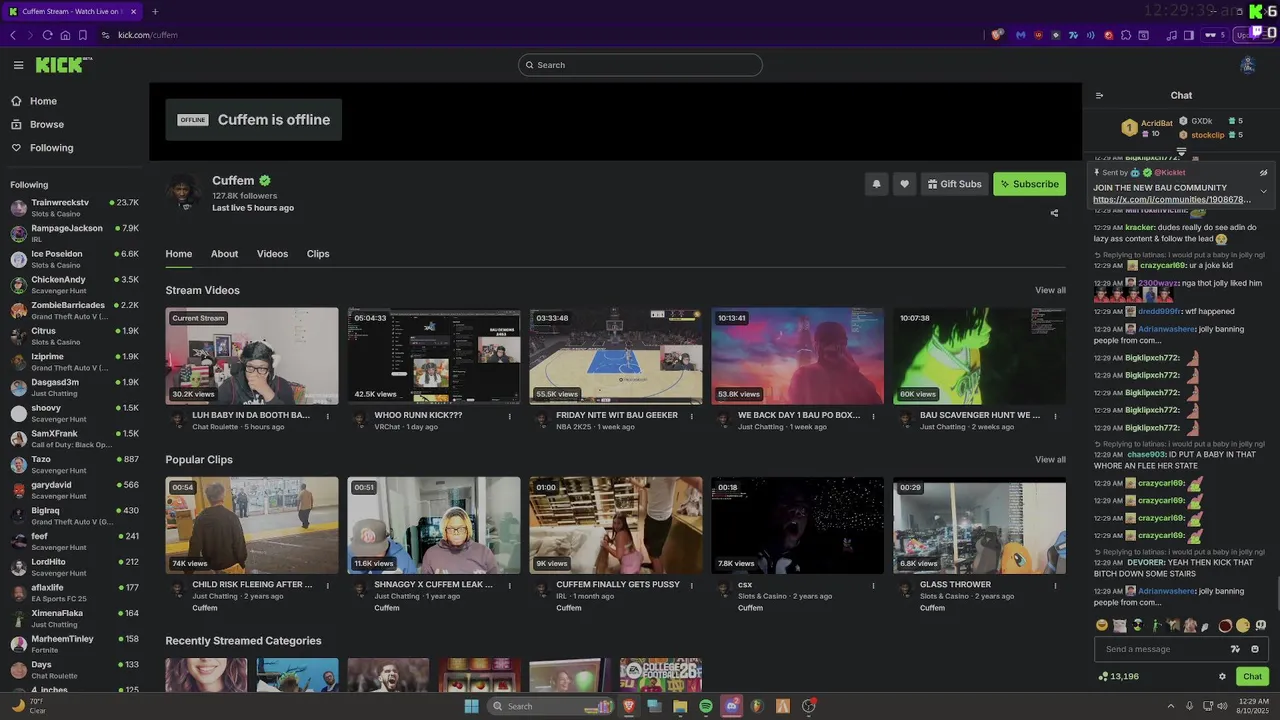Open the CHILD RISK FLEEING clip thumbnail
The width and height of the screenshot is (1280, 720).
[x=252, y=526]
